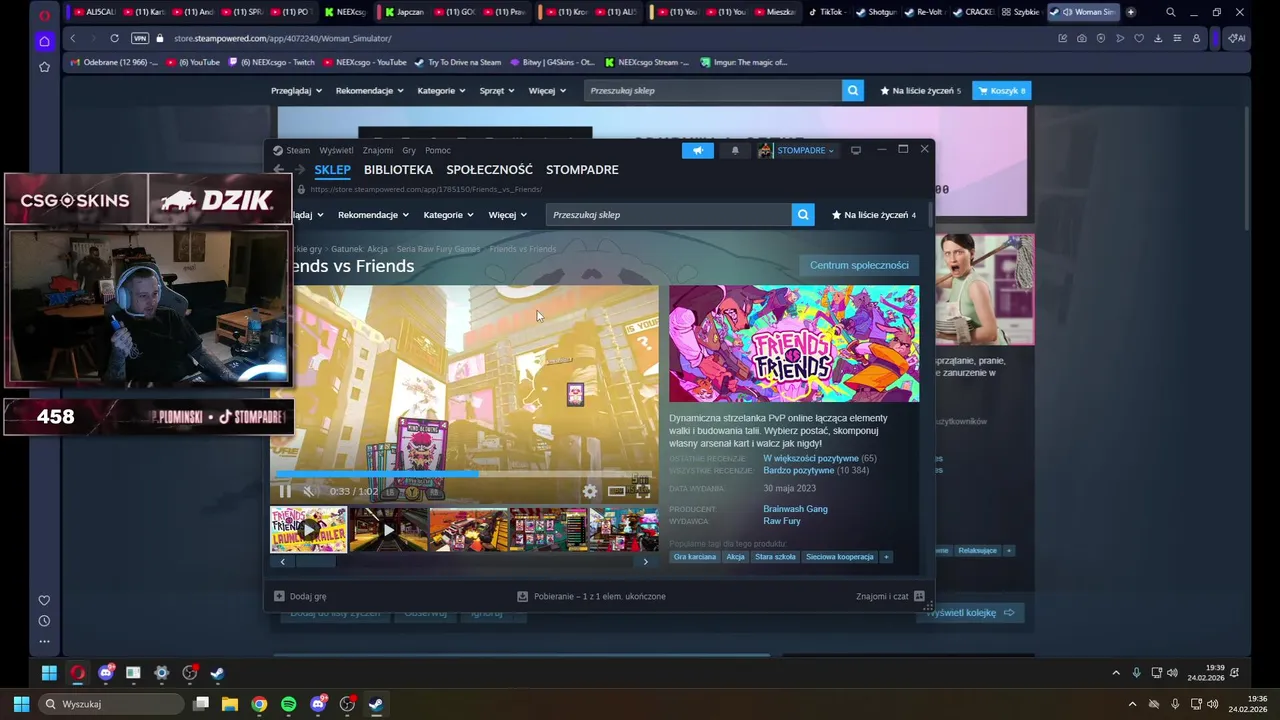The height and width of the screenshot is (720, 1280).
Task: Open Pobieranie downloads status
Action: click(591, 596)
